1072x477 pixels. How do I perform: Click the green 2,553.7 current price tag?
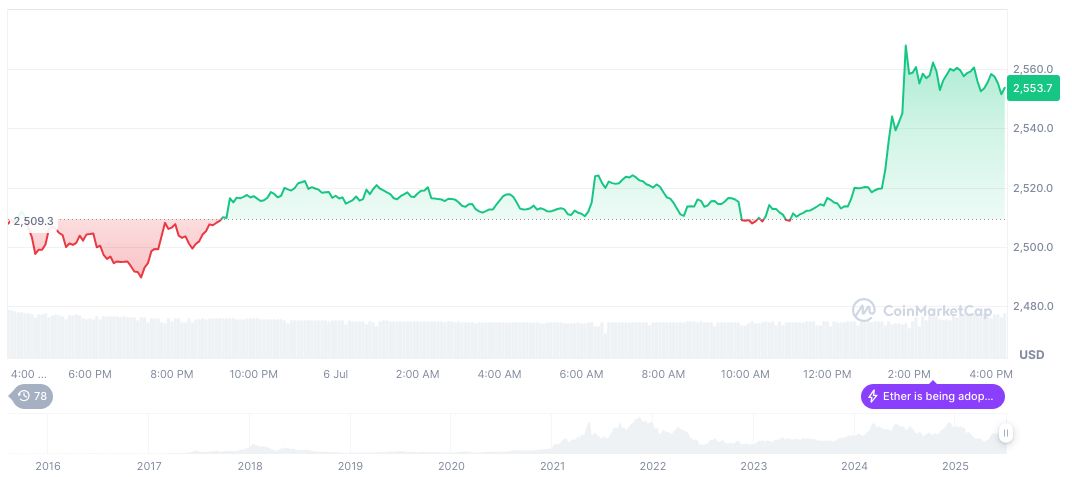tap(1033, 88)
